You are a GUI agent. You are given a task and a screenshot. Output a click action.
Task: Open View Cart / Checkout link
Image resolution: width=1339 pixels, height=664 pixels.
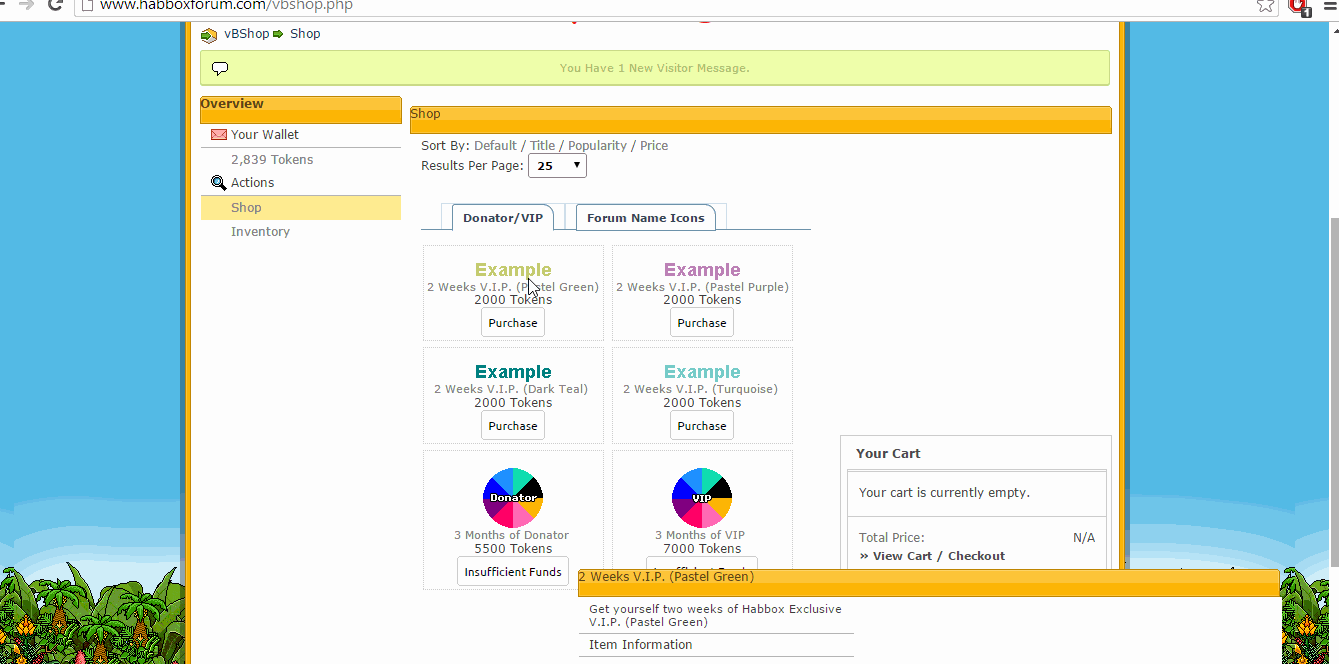click(x=932, y=556)
